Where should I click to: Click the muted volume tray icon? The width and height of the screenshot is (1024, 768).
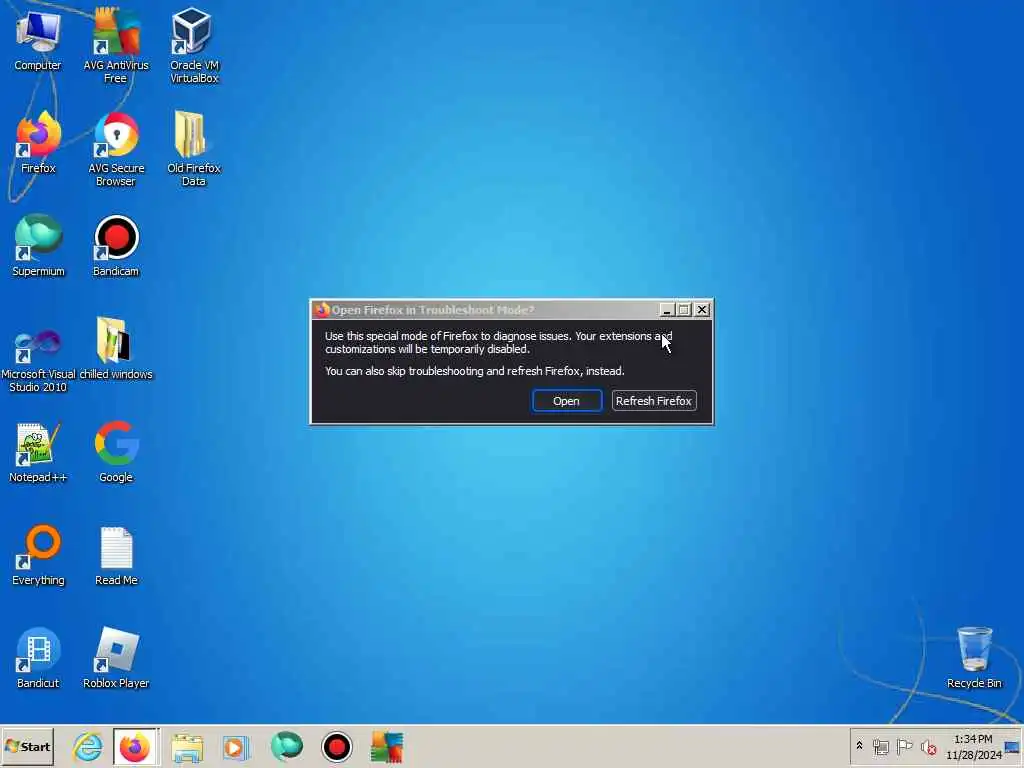click(928, 746)
